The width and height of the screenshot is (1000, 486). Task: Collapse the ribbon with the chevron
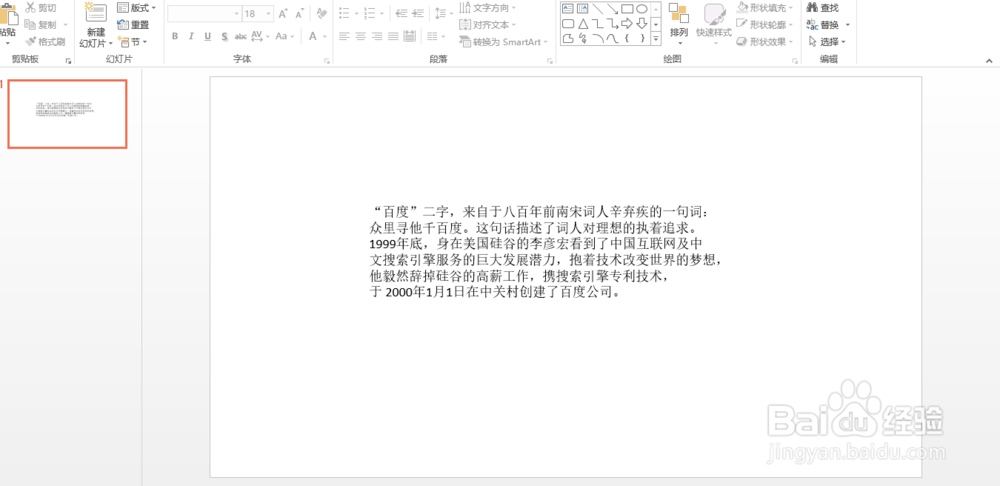(x=989, y=61)
